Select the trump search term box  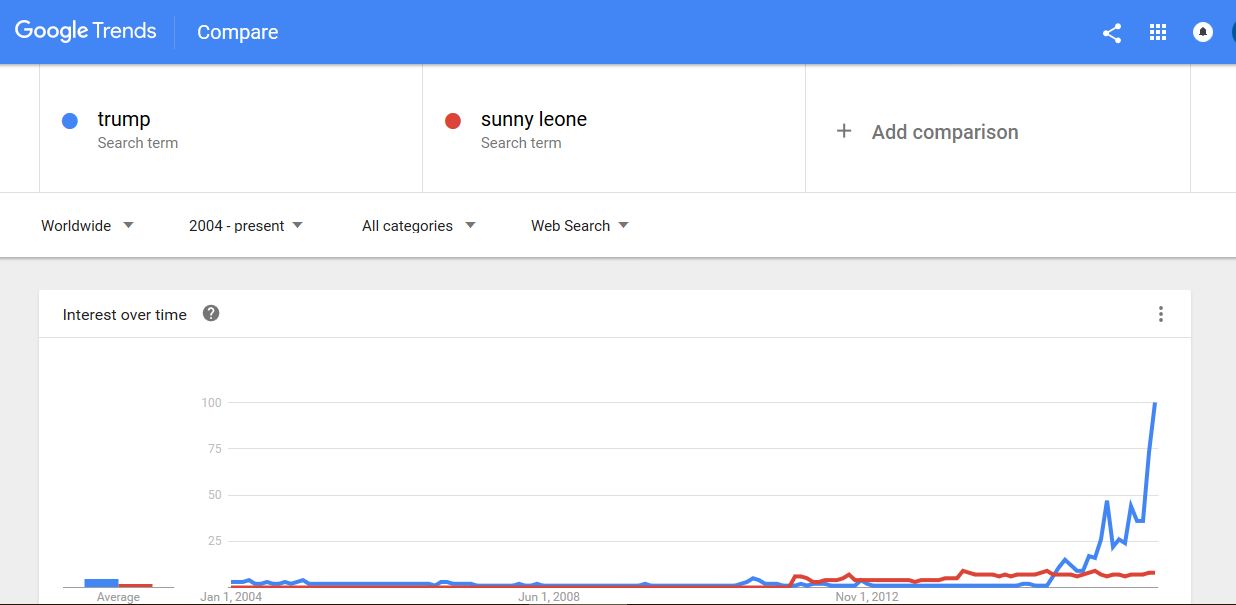(230, 129)
